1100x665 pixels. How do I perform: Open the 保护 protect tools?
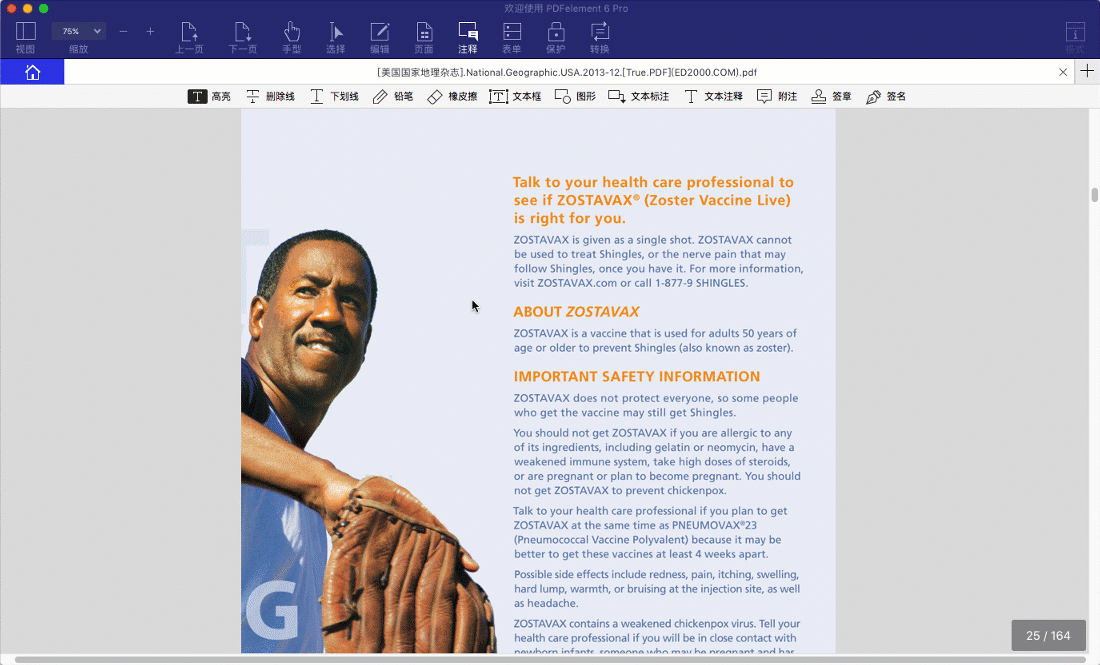(x=556, y=36)
